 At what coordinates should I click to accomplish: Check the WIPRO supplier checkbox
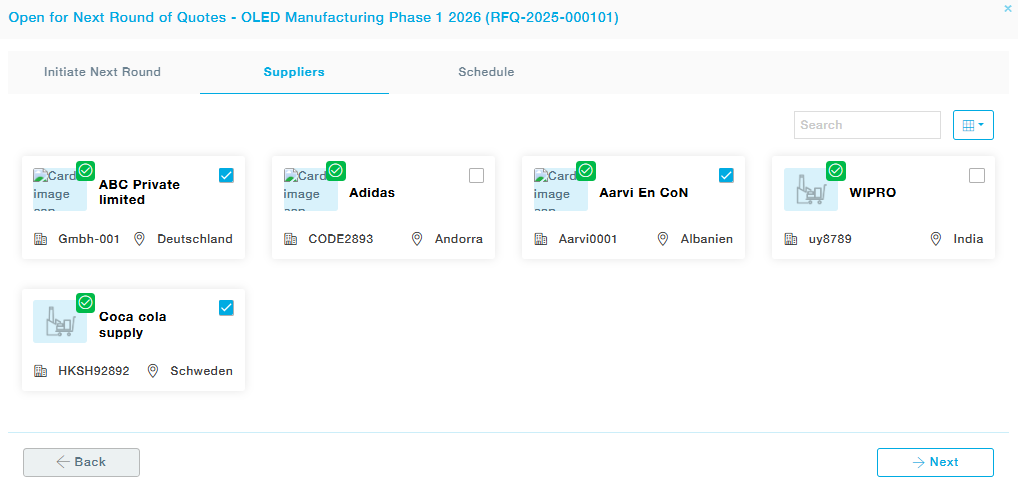tap(977, 176)
